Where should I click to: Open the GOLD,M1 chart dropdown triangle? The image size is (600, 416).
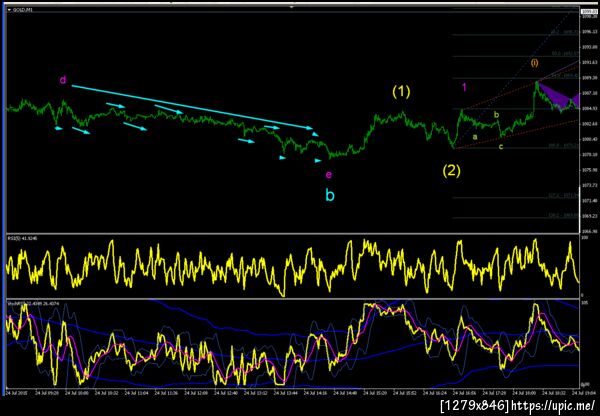pos(9,10)
